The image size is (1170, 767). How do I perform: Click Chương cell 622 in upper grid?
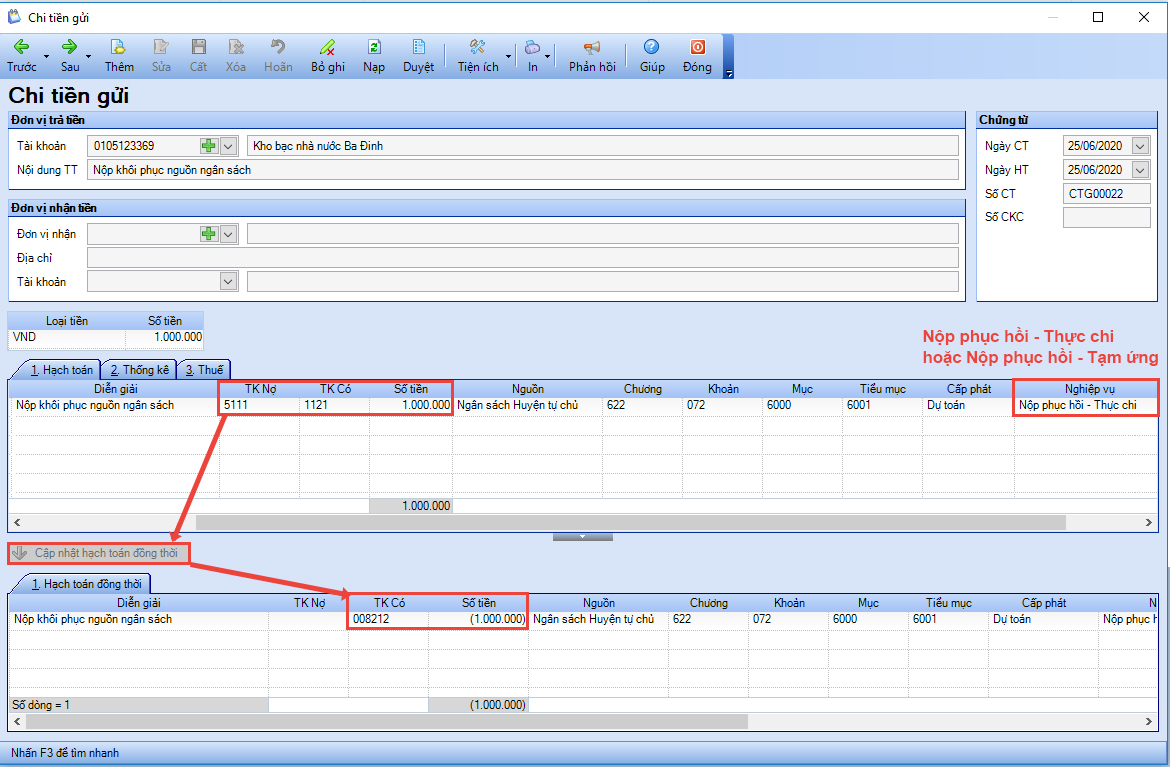(x=642, y=405)
